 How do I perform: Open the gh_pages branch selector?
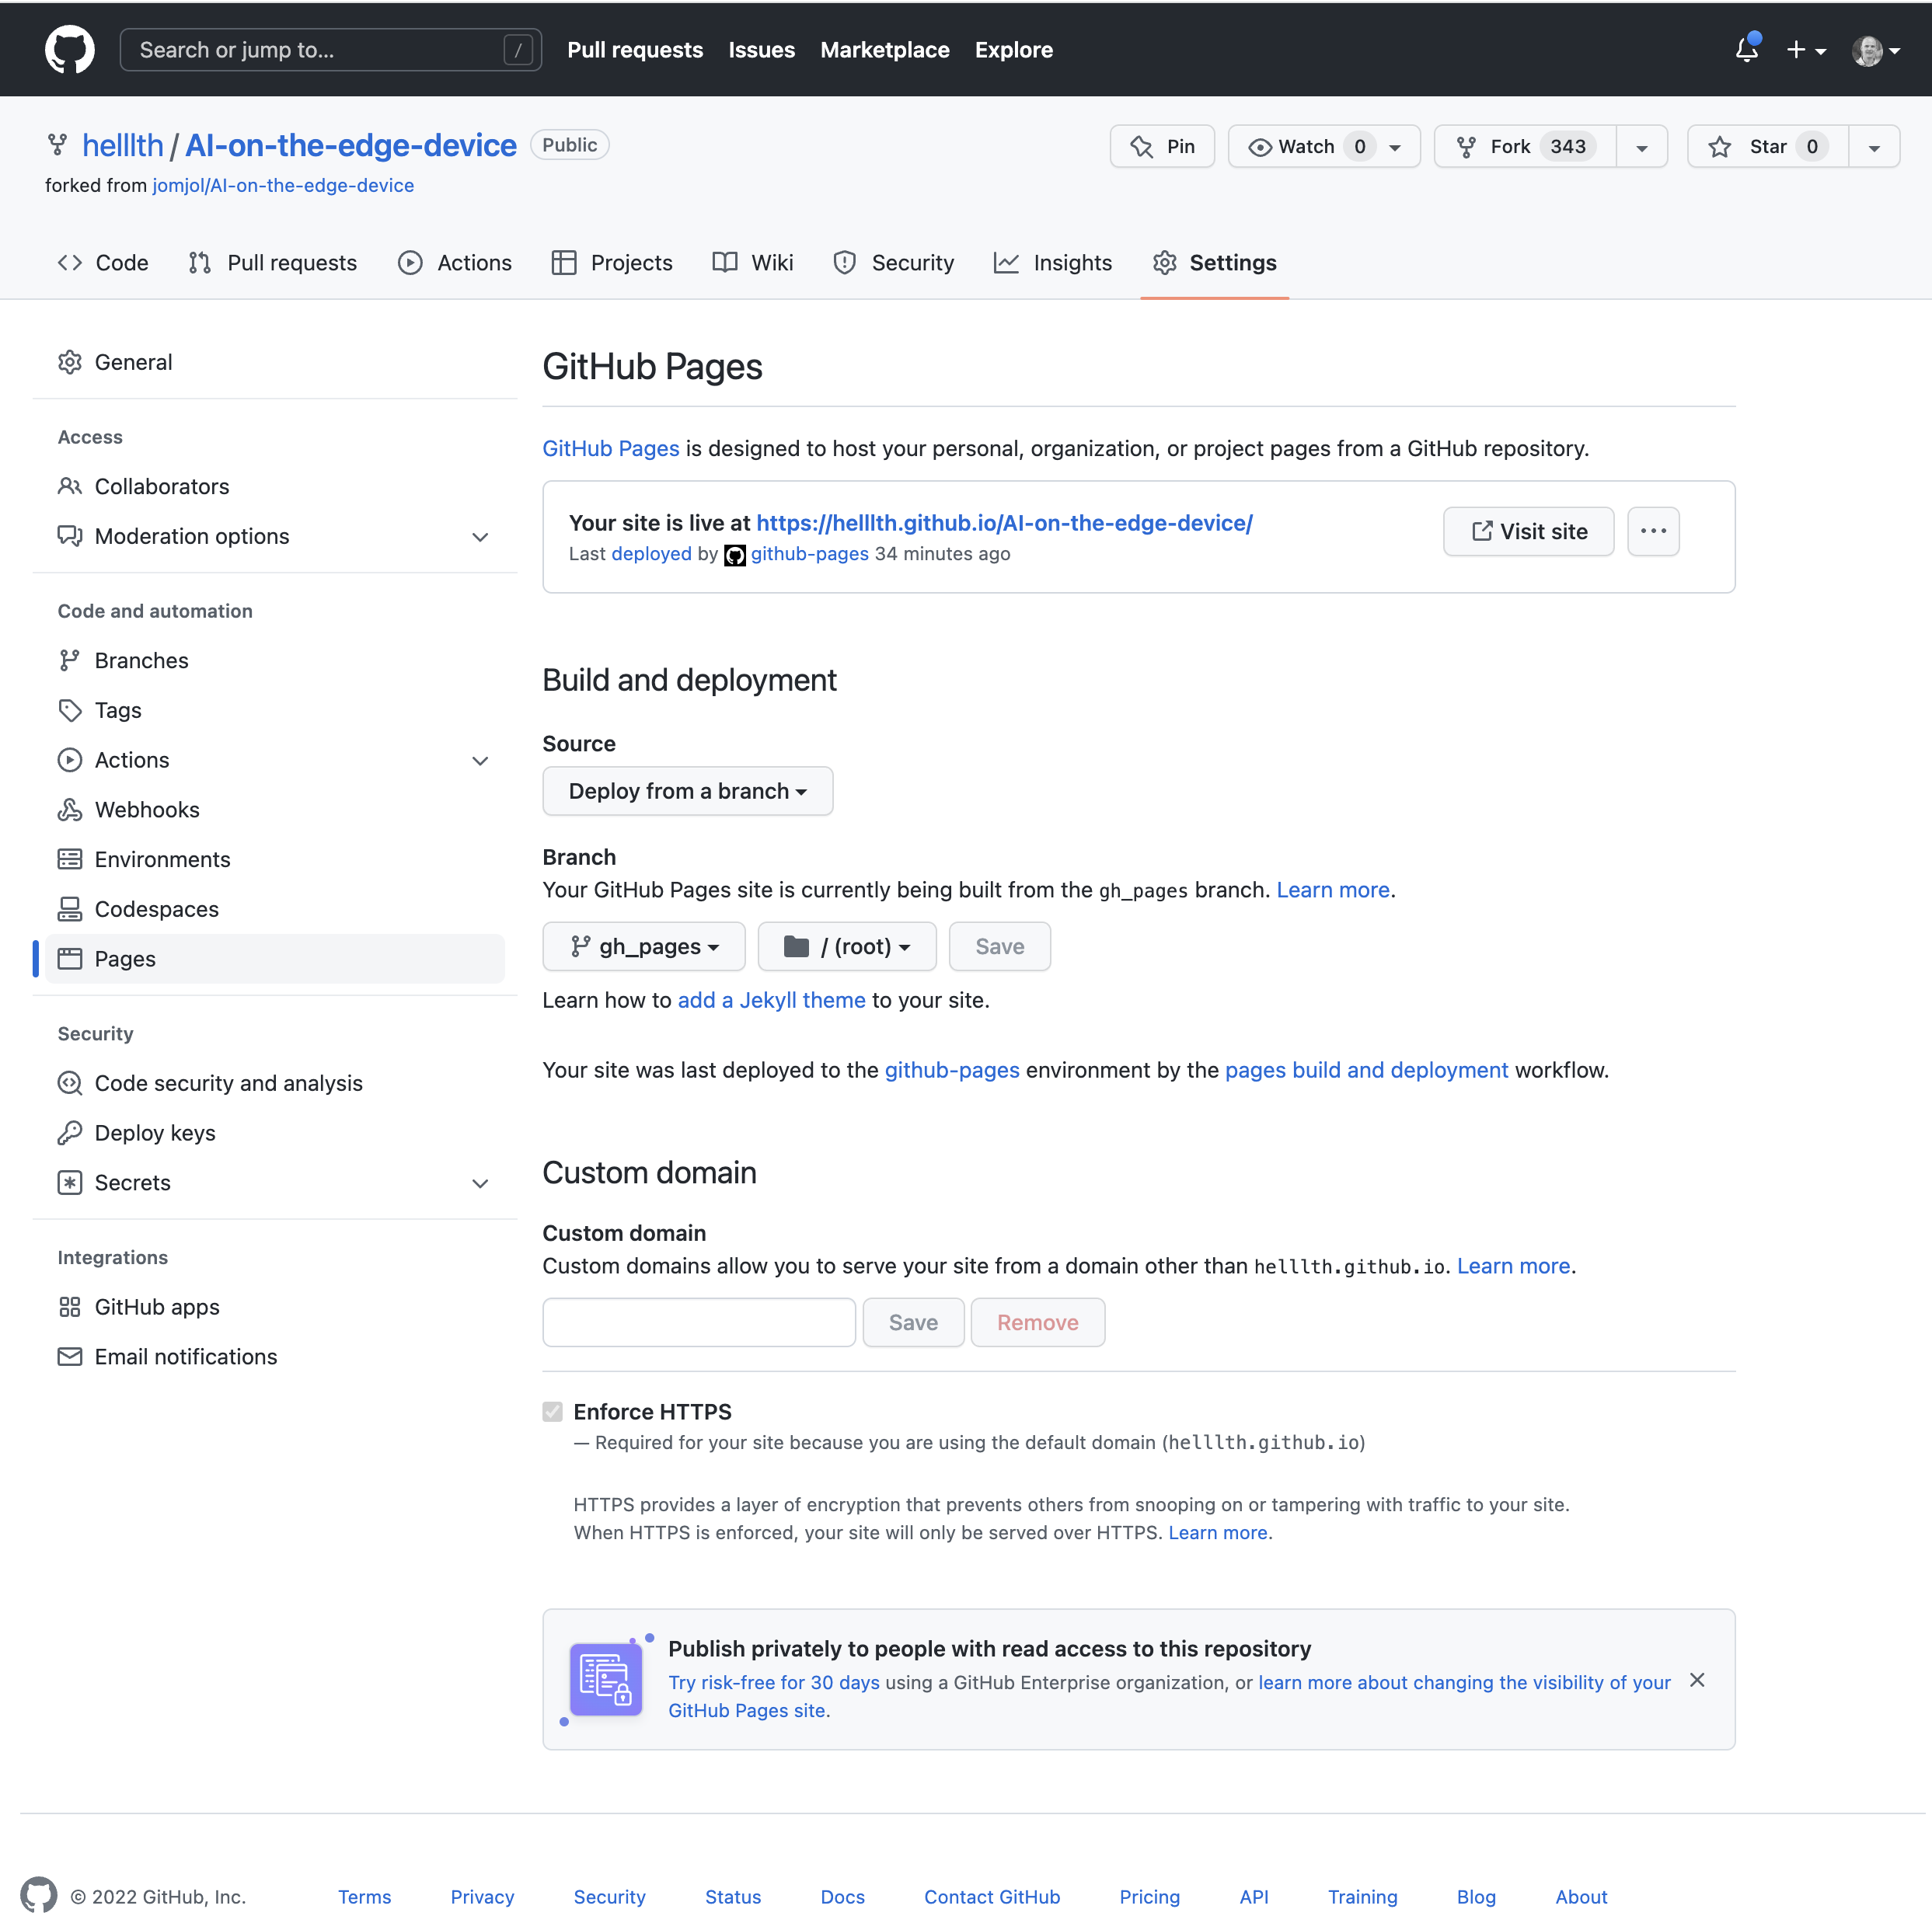coord(643,946)
